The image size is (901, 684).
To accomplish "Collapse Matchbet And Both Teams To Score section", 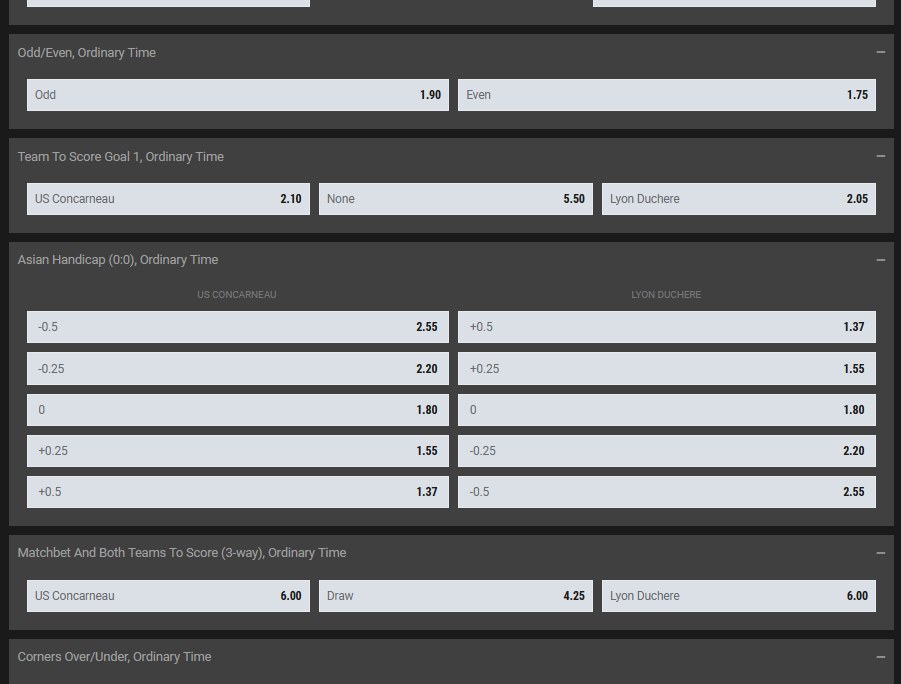I will click(880, 553).
